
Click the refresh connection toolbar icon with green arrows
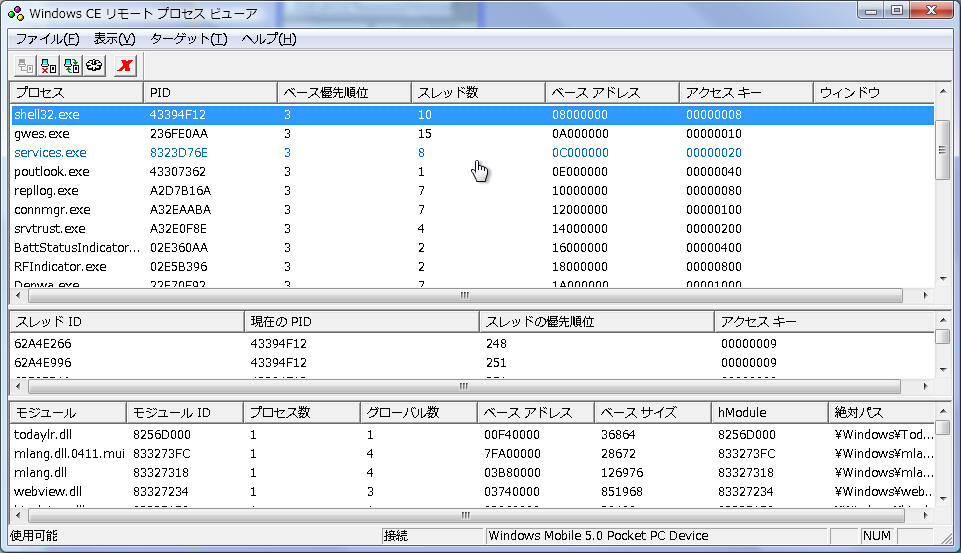[x=72, y=66]
